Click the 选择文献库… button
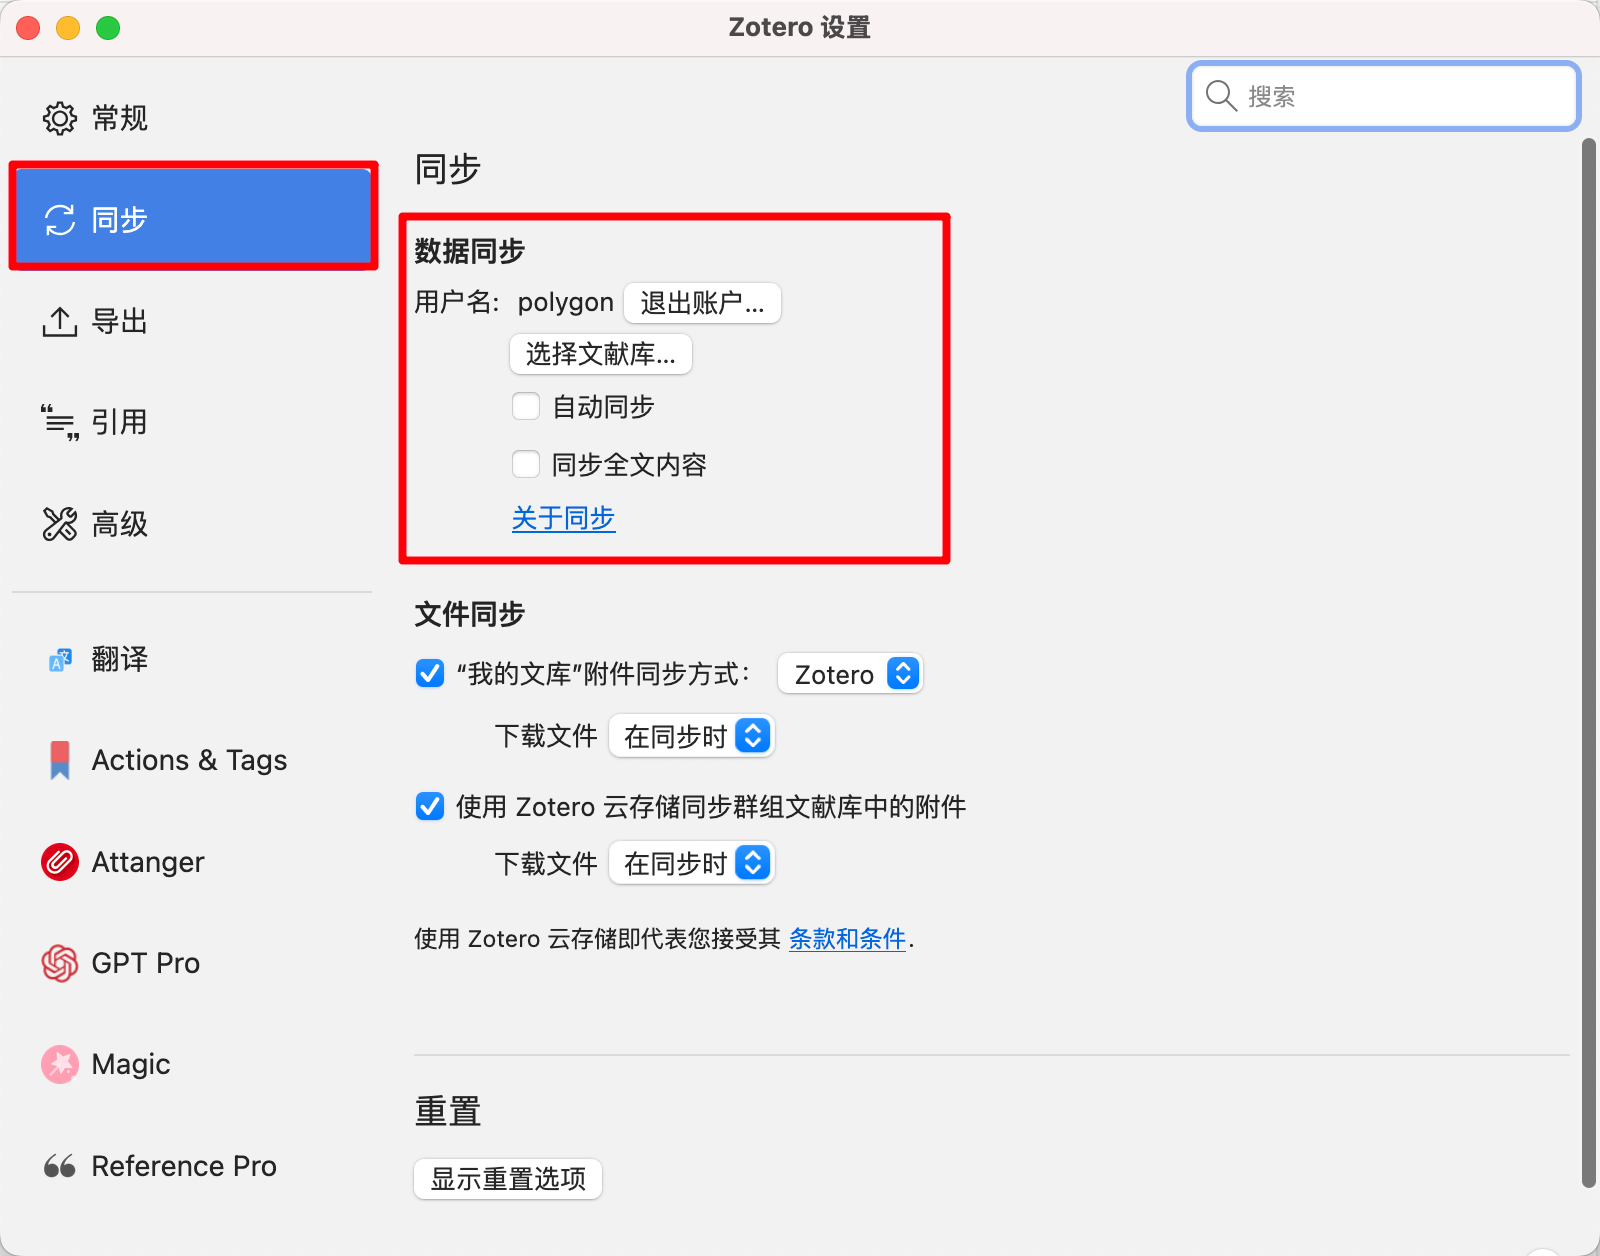1600x1256 pixels. (x=601, y=354)
